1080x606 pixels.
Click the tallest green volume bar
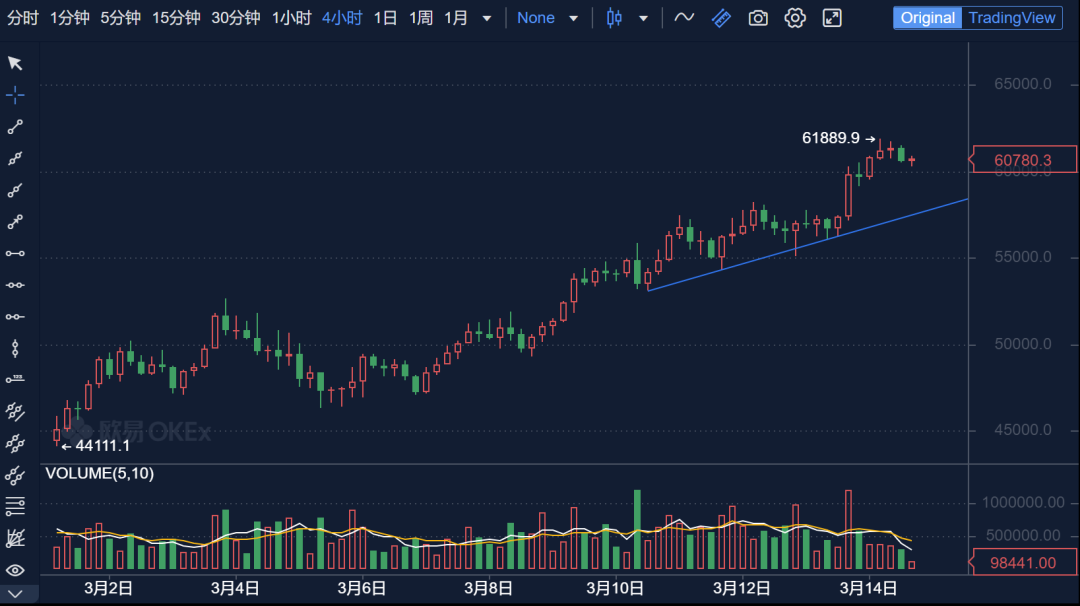(637, 530)
